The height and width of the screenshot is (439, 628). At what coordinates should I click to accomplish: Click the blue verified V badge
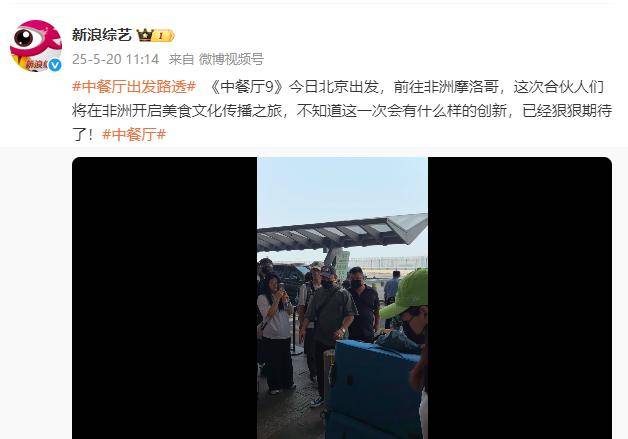[x=55, y=65]
